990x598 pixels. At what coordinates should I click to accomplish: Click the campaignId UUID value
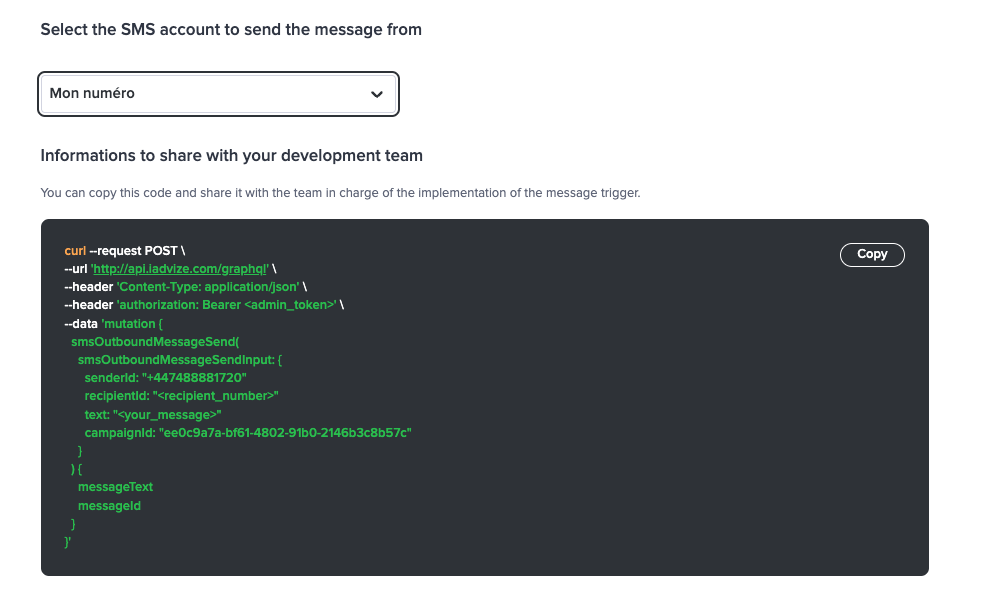point(285,433)
